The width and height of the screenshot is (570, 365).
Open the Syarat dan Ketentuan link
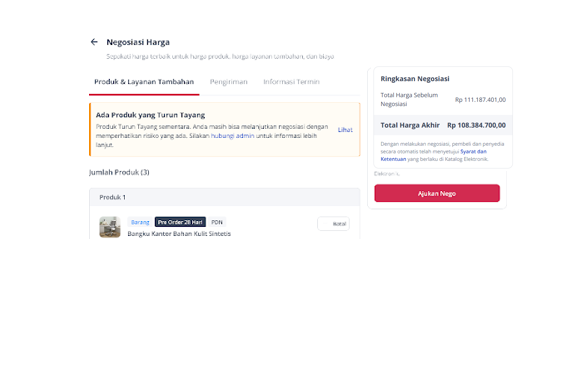[434, 155]
